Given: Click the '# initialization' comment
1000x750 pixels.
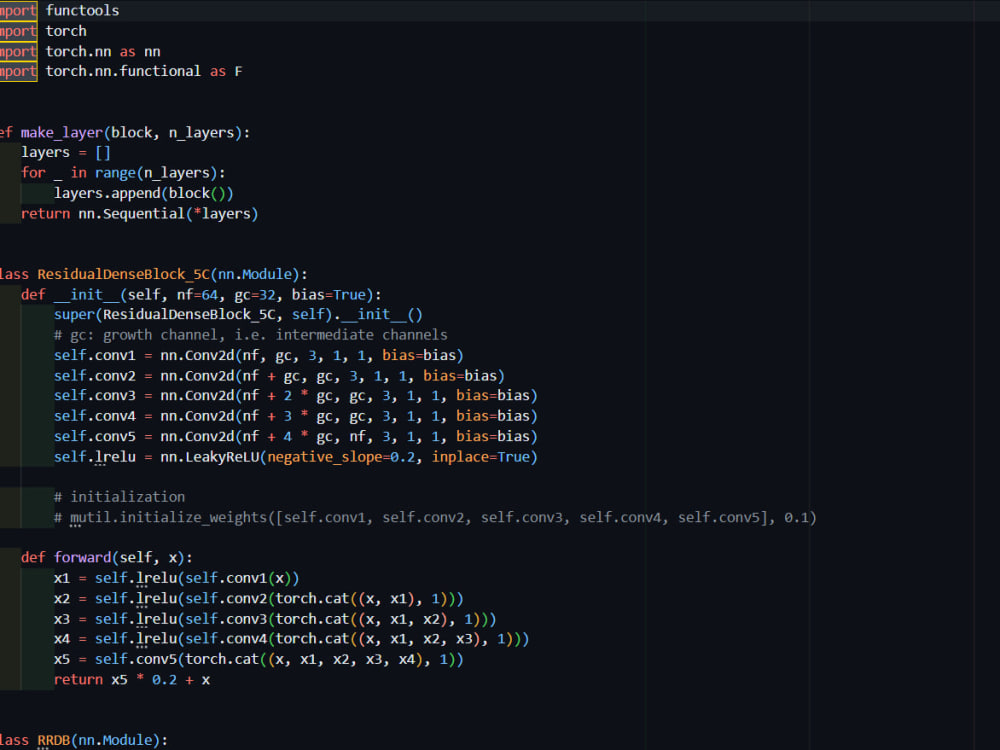Looking at the screenshot, I should 119,497.
